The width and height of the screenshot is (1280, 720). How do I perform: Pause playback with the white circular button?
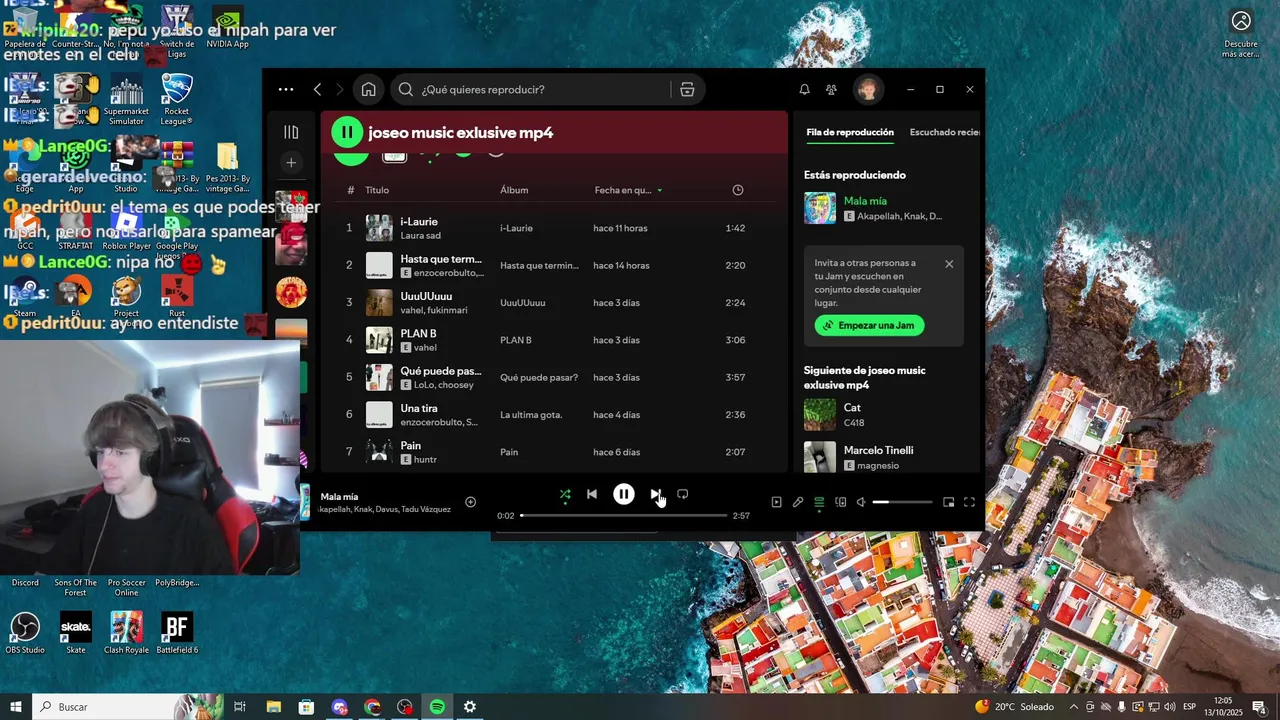pos(624,494)
